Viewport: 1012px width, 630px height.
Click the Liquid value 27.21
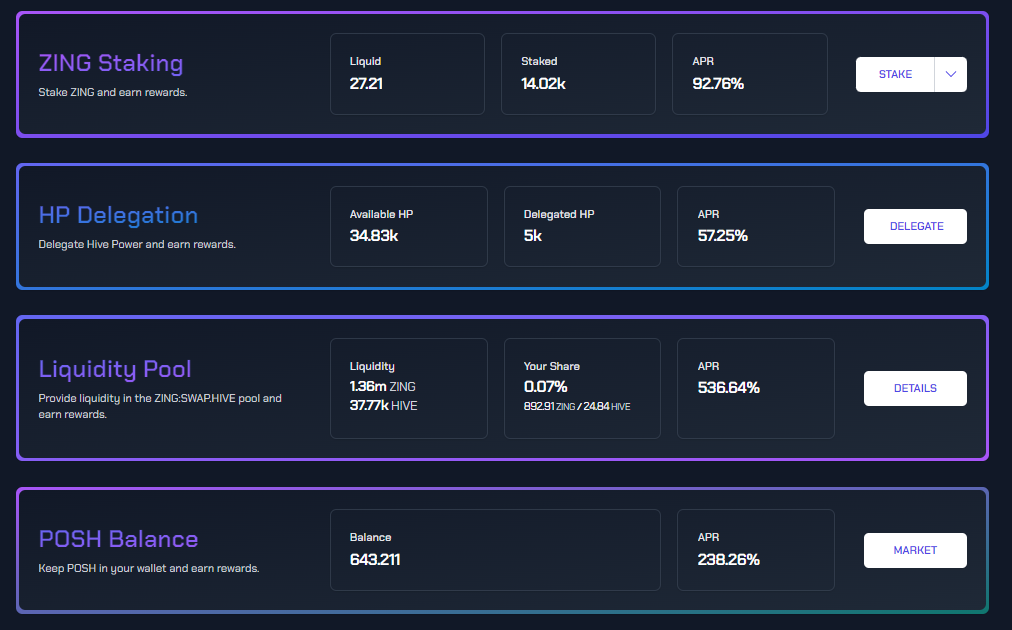point(366,83)
